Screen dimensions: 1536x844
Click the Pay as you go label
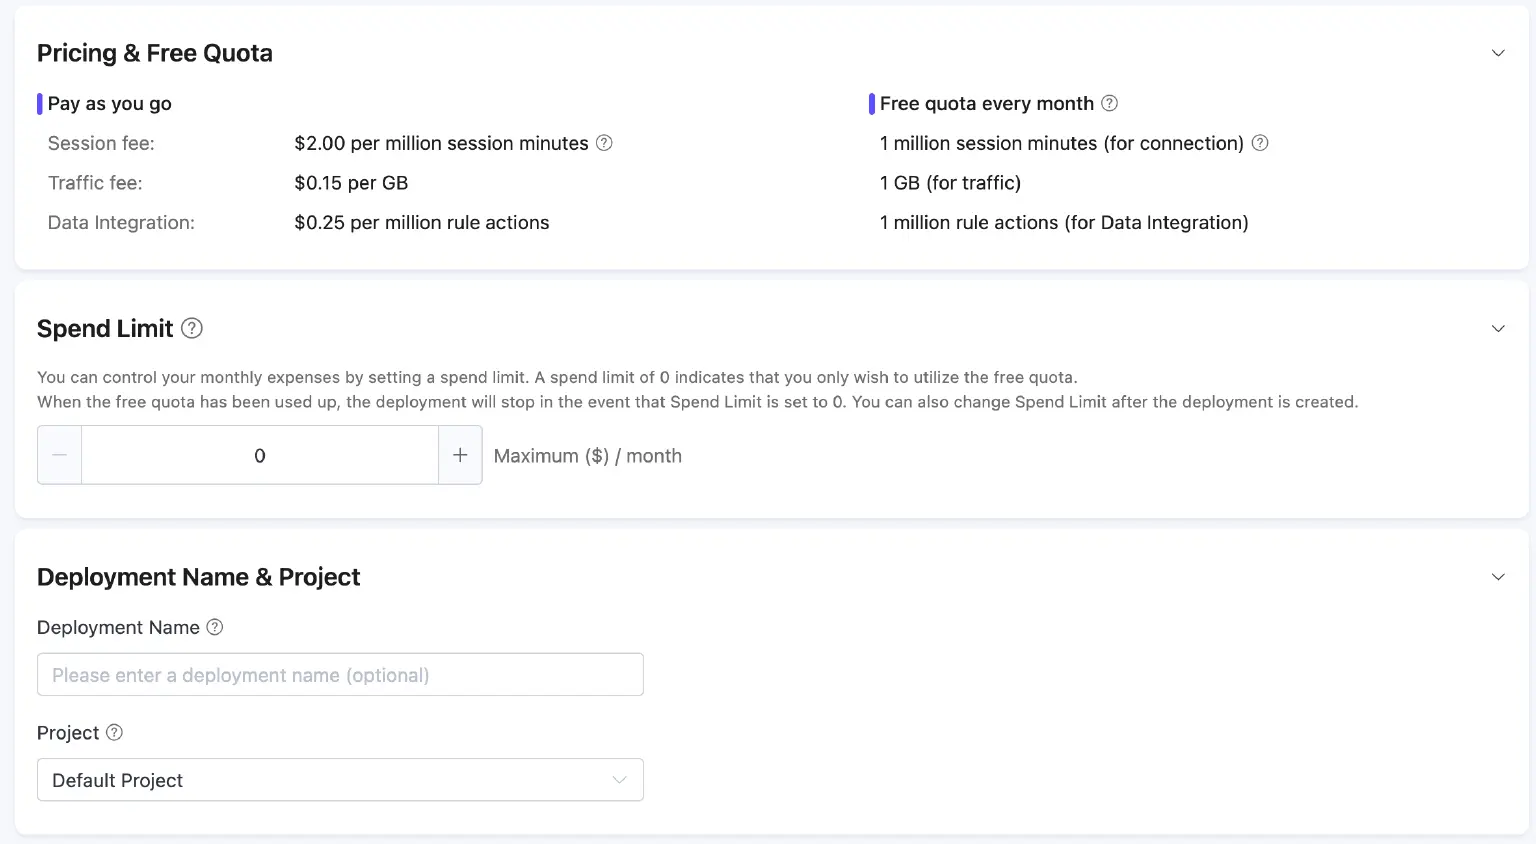coord(109,104)
